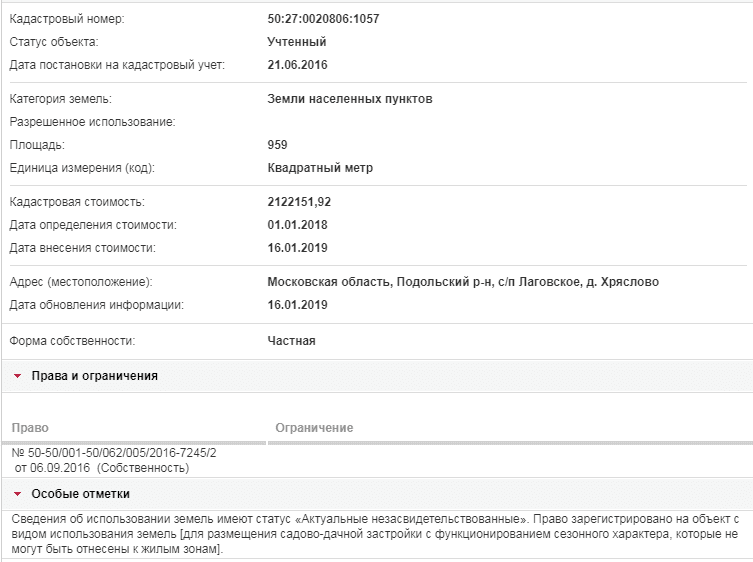753x562 pixels.
Task: Click the area value 959
Action: tap(277, 145)
